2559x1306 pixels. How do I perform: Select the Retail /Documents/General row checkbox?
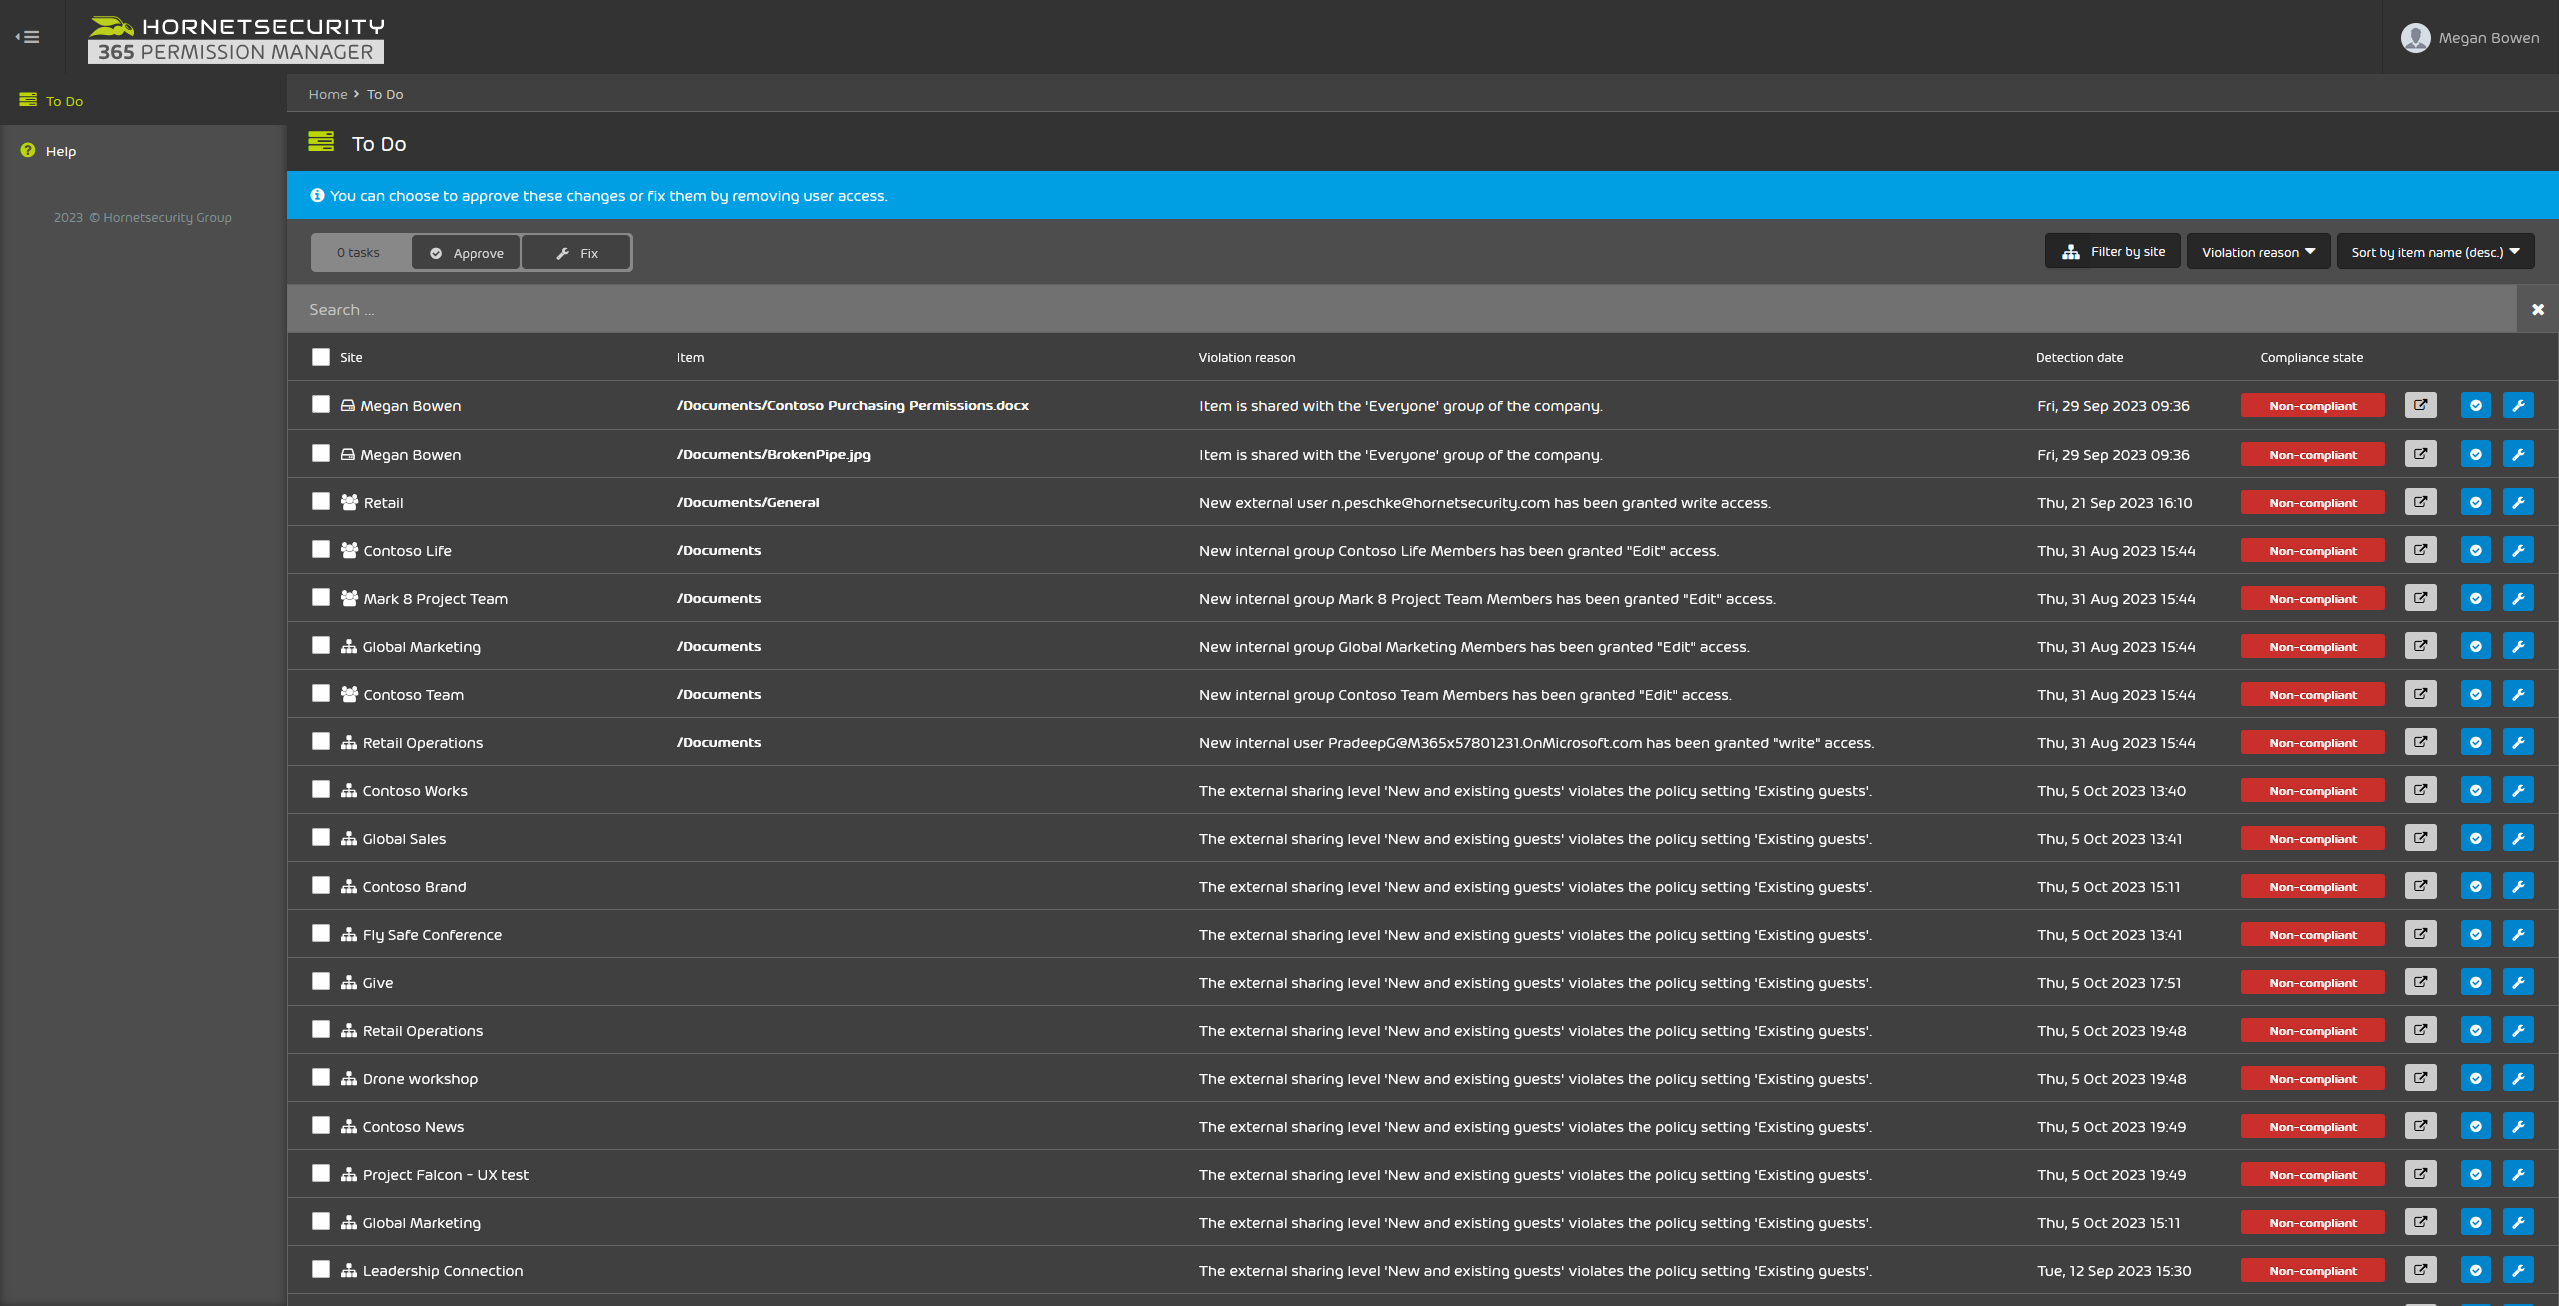point(320,501)
